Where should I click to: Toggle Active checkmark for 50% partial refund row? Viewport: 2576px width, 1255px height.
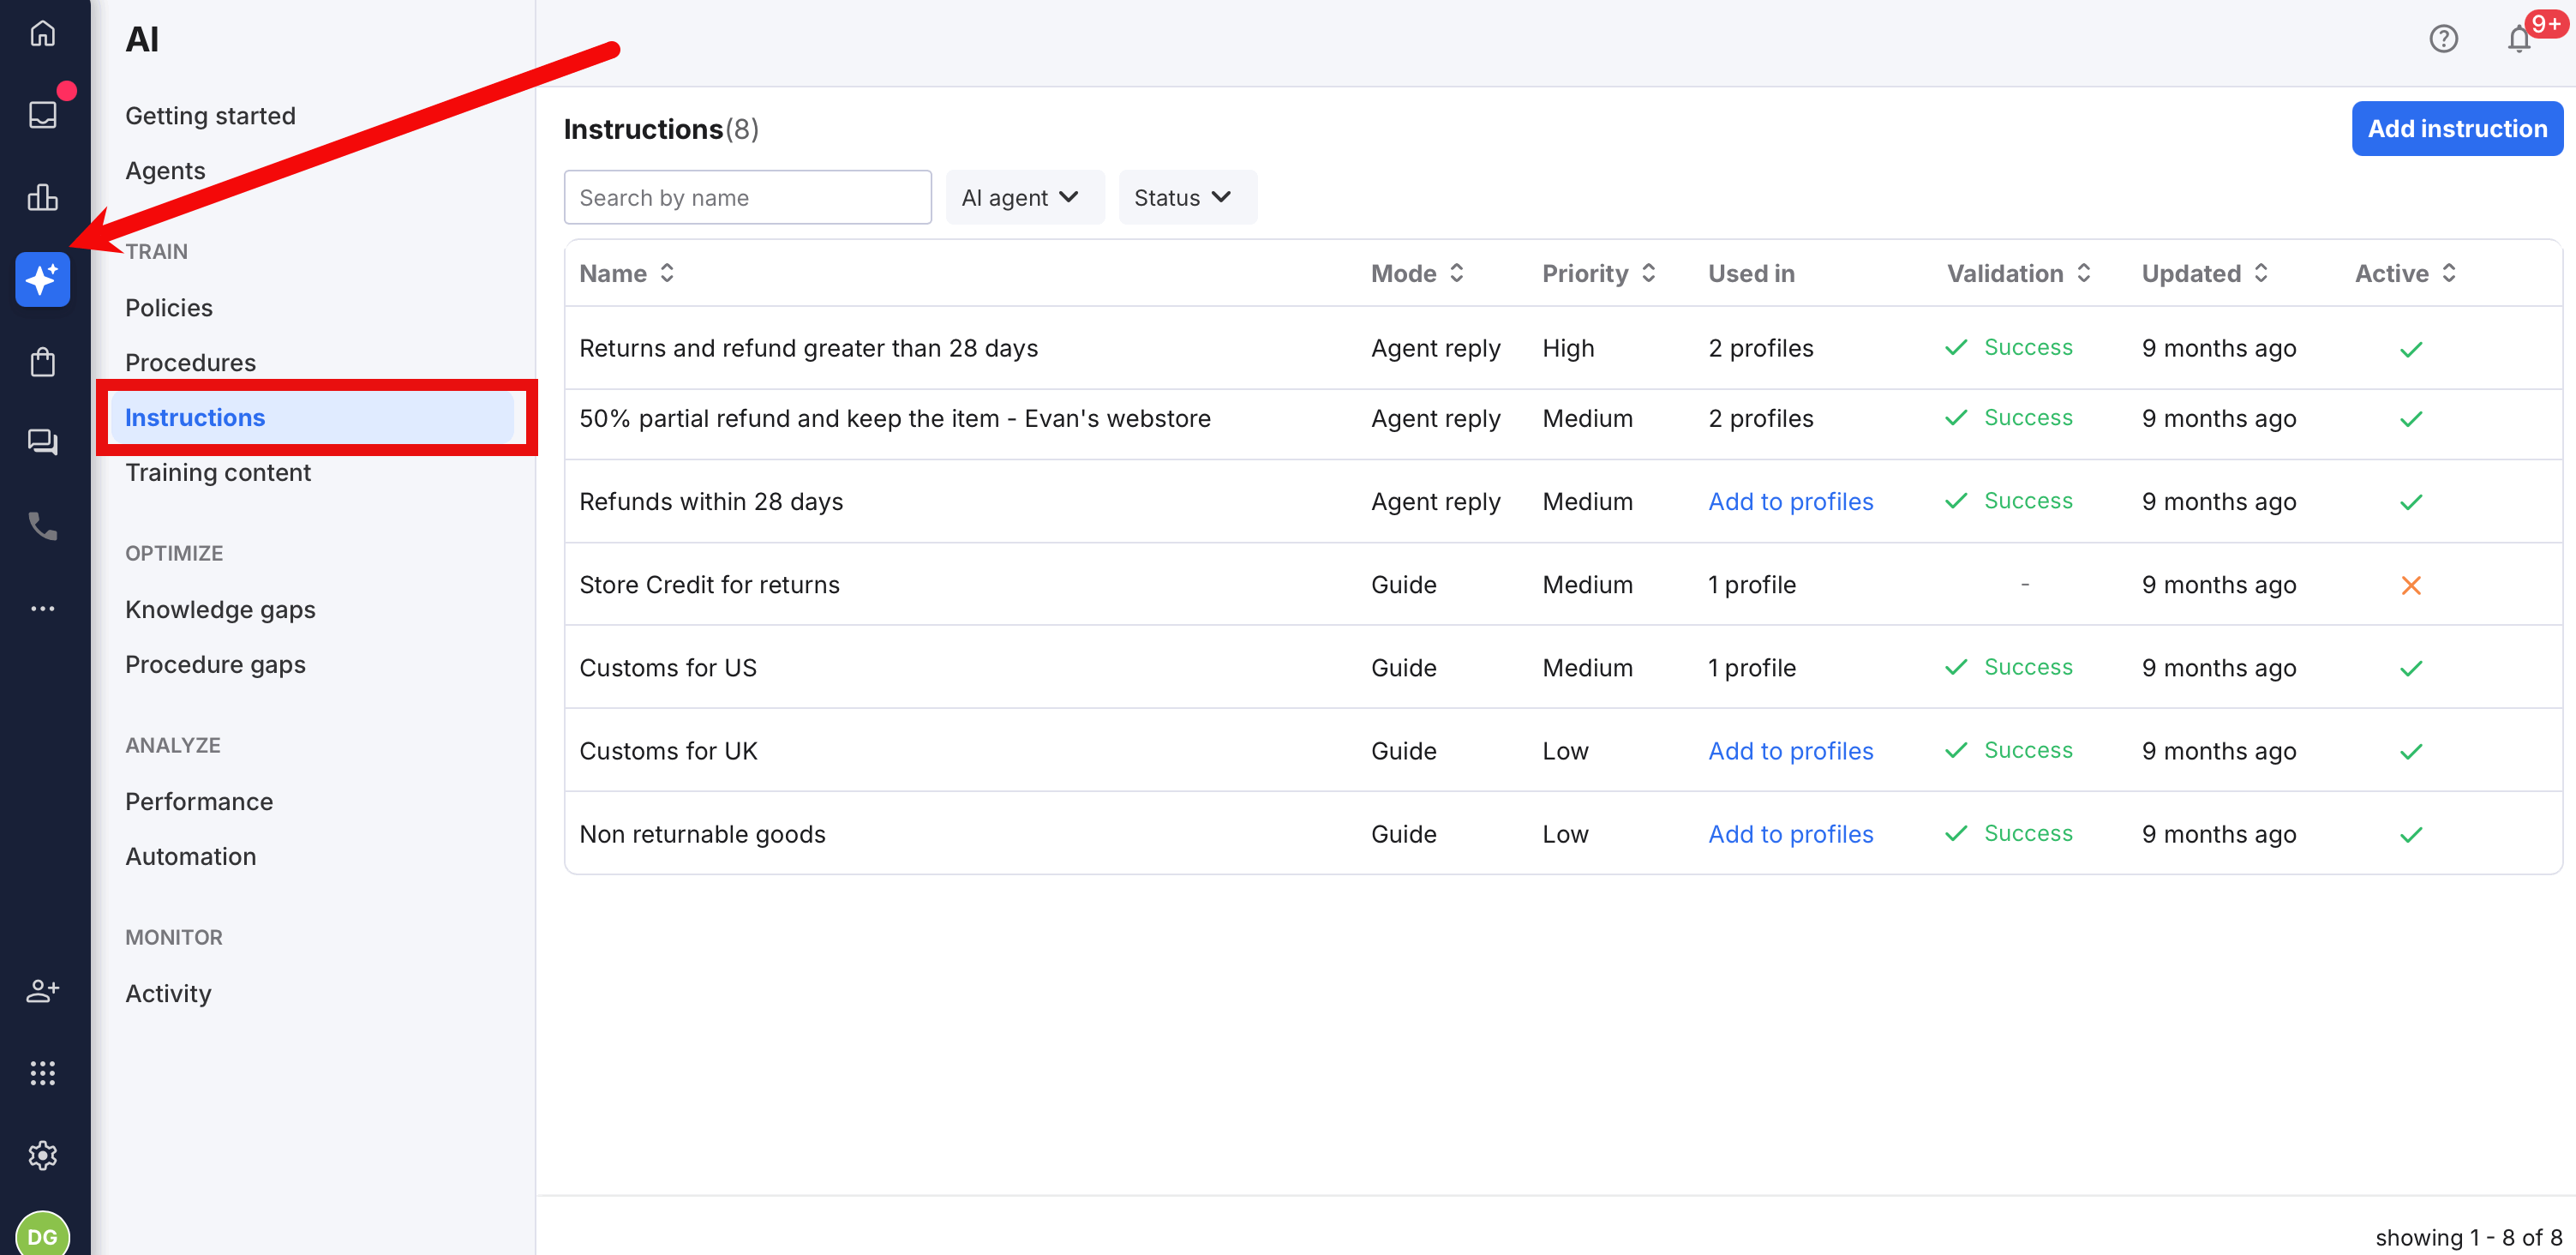(2411, 419)
